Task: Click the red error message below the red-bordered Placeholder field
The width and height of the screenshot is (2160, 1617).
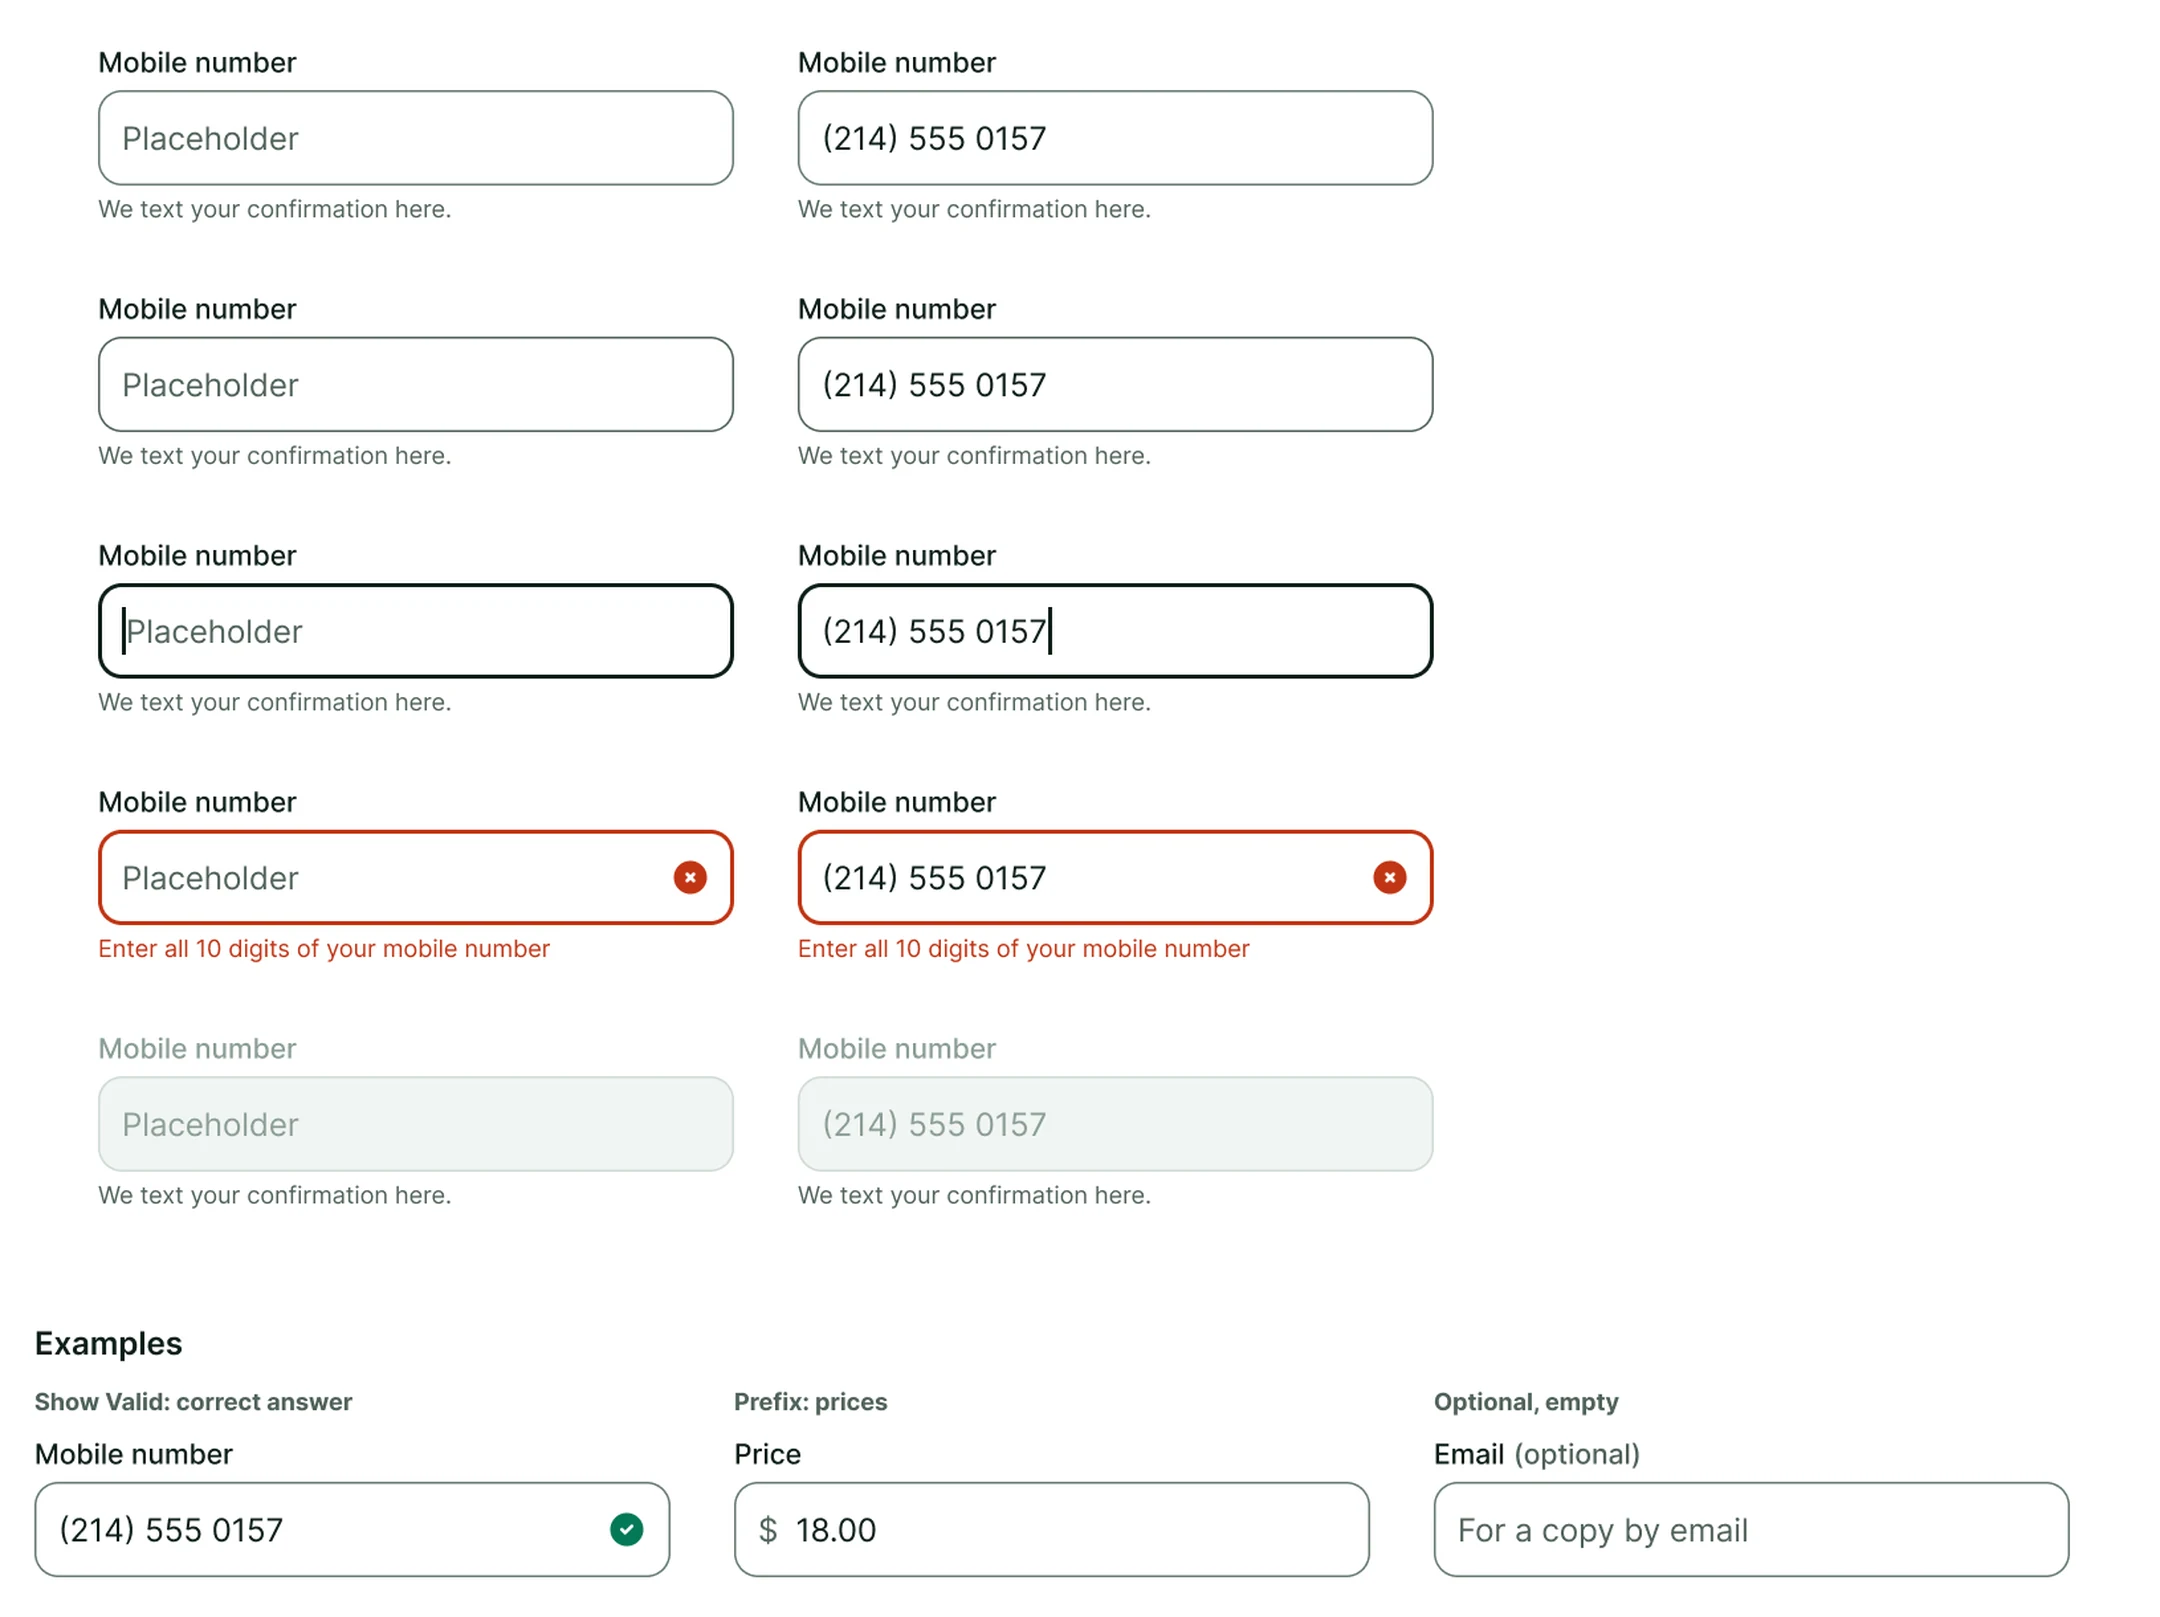Action: (x=324, y=948)
